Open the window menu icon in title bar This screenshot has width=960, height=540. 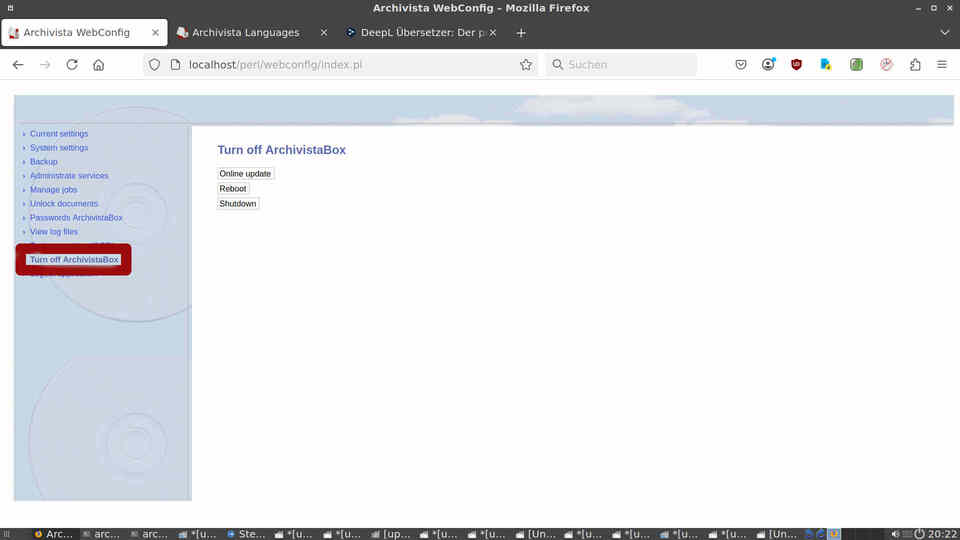tap(10, 8)
